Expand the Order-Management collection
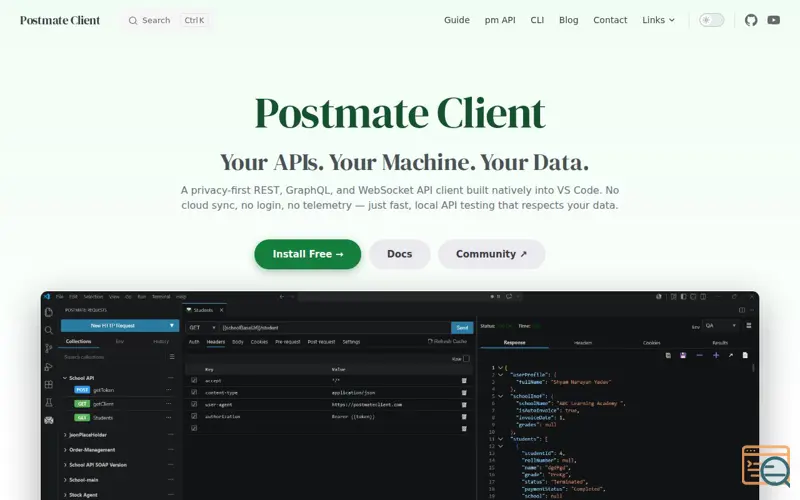Screen dimensions: 800x500 click(x=65, y=450)
